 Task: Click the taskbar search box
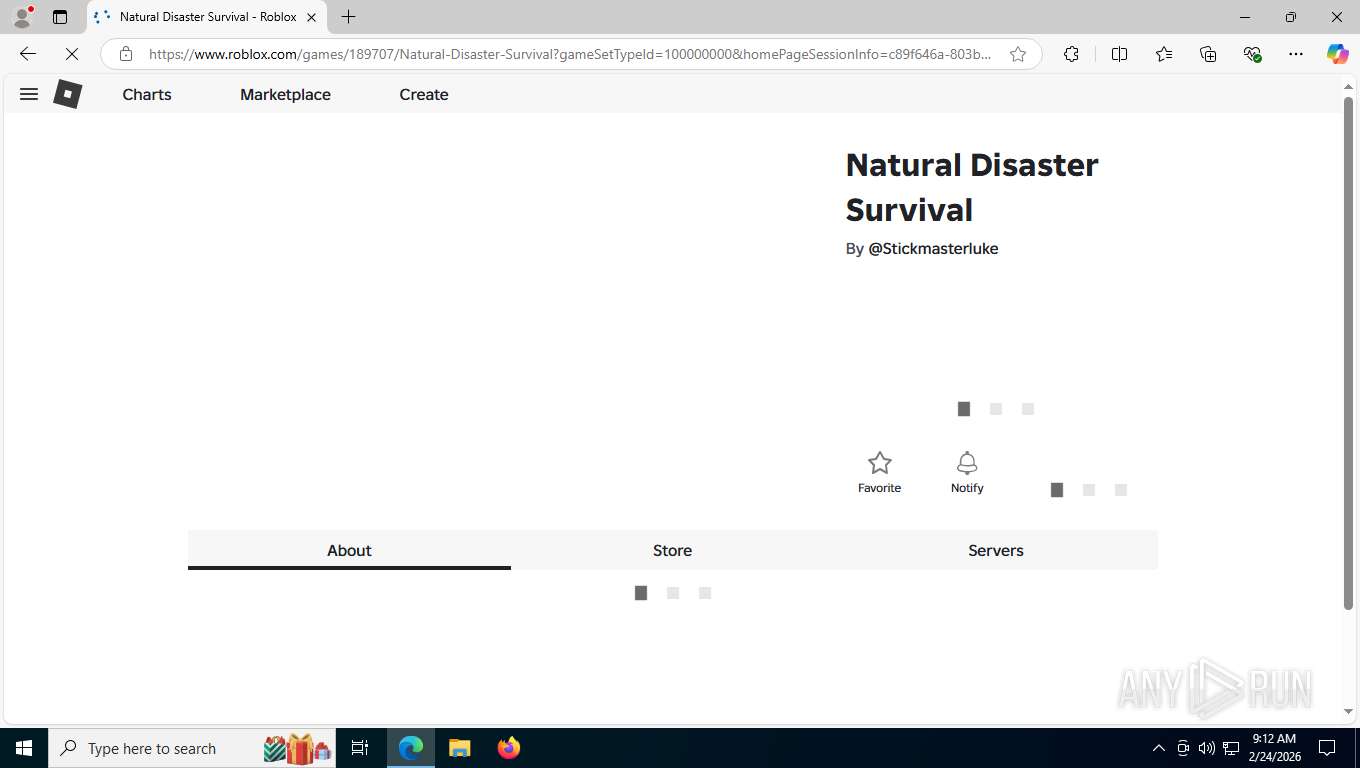pyautogui.click(x=192, y=748)
